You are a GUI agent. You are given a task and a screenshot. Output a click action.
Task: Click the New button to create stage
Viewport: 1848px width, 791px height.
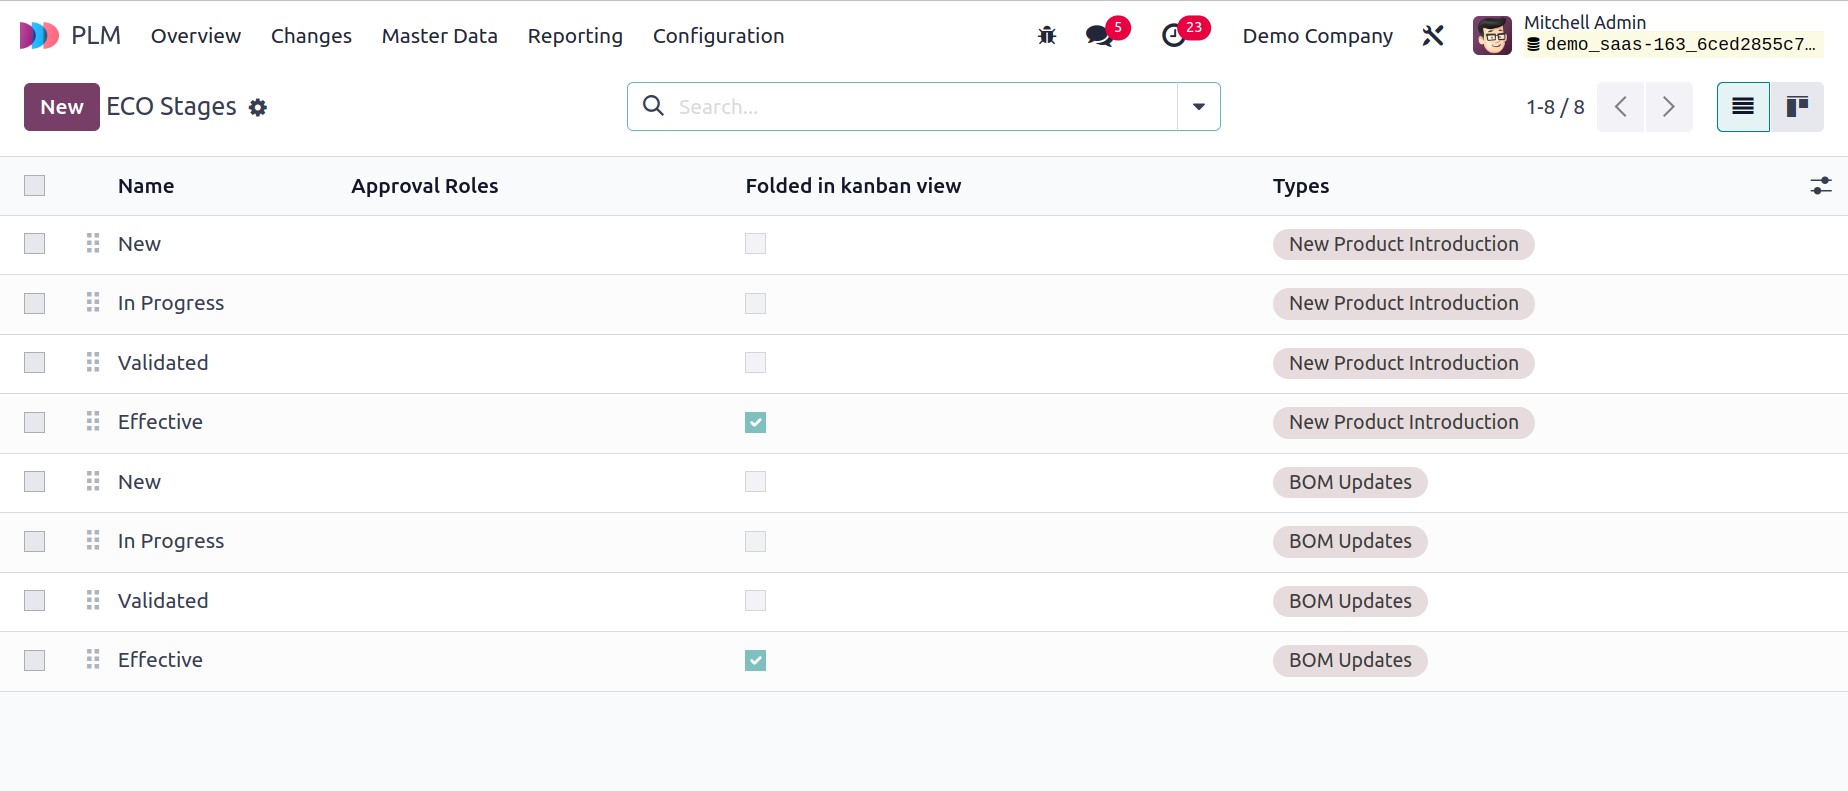[x=61, y=107]
